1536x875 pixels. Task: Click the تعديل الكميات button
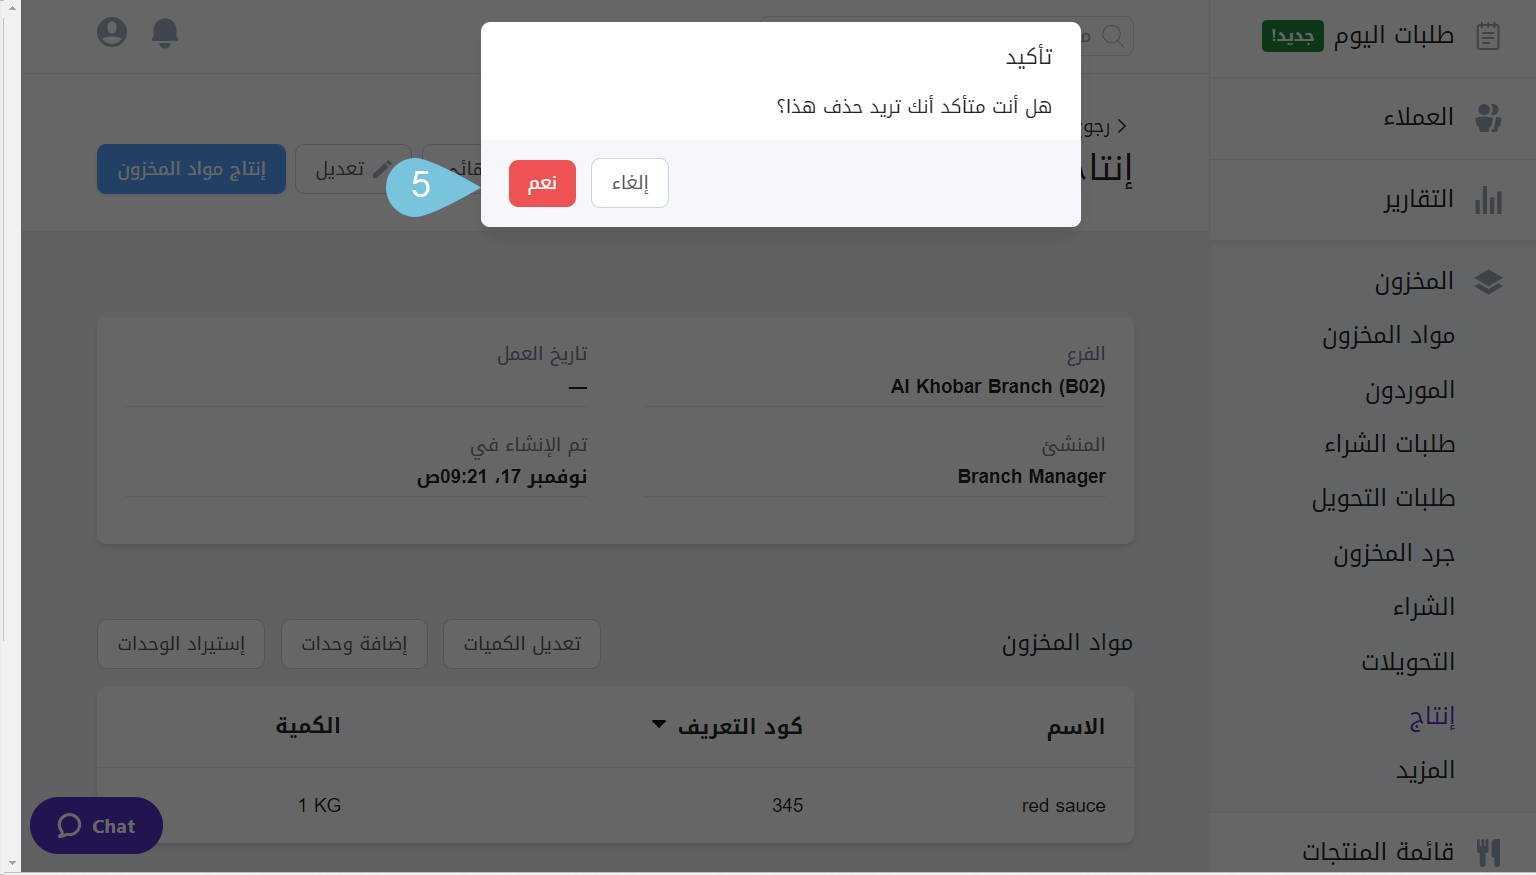521,644
